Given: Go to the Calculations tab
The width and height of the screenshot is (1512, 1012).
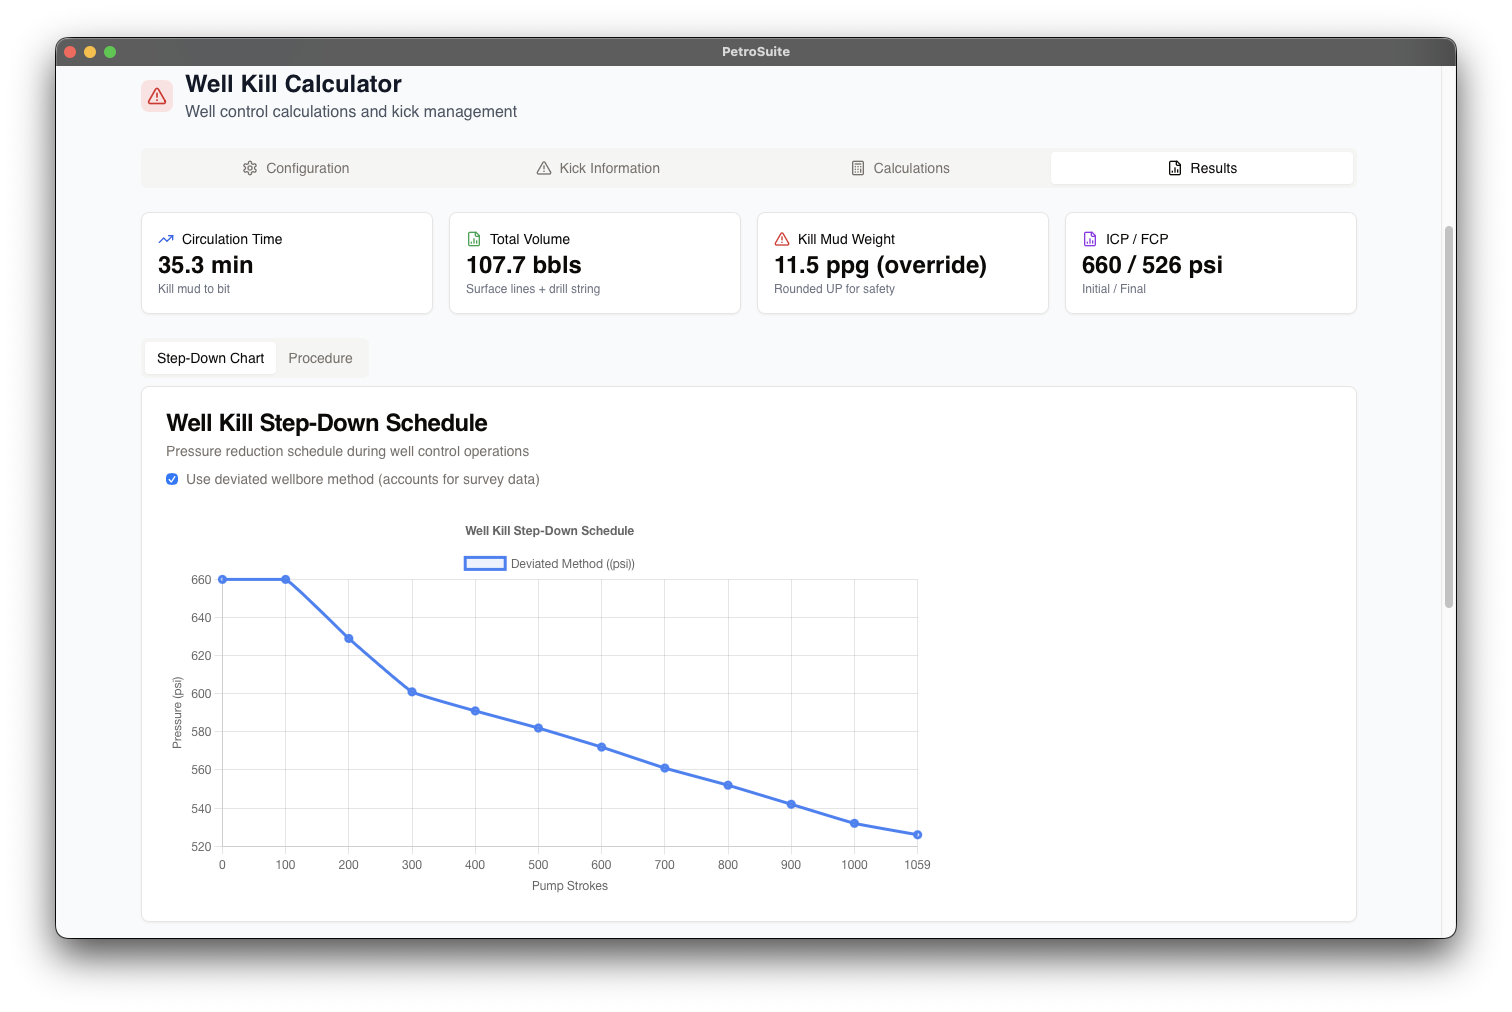Looking at the screenshot, I should coord(899,168).
